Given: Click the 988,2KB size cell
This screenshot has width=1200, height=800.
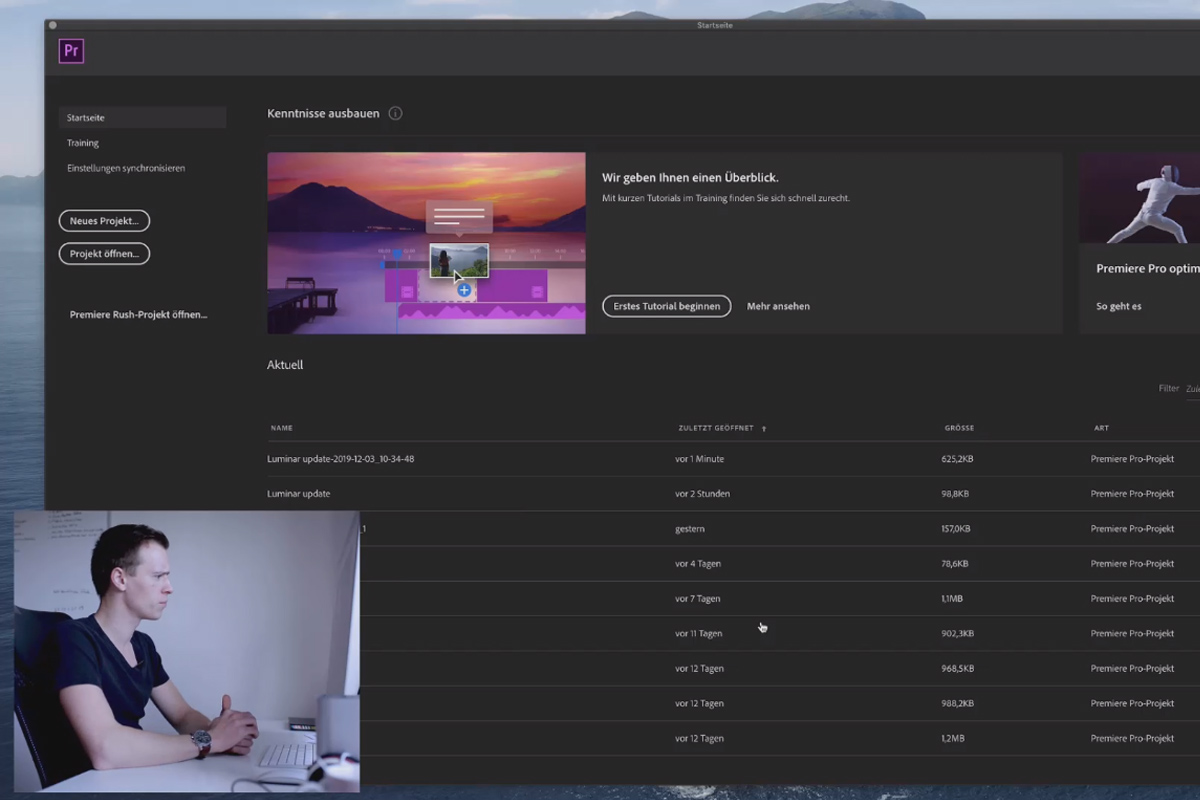Looking at the screenshot, I should [957, 704].
